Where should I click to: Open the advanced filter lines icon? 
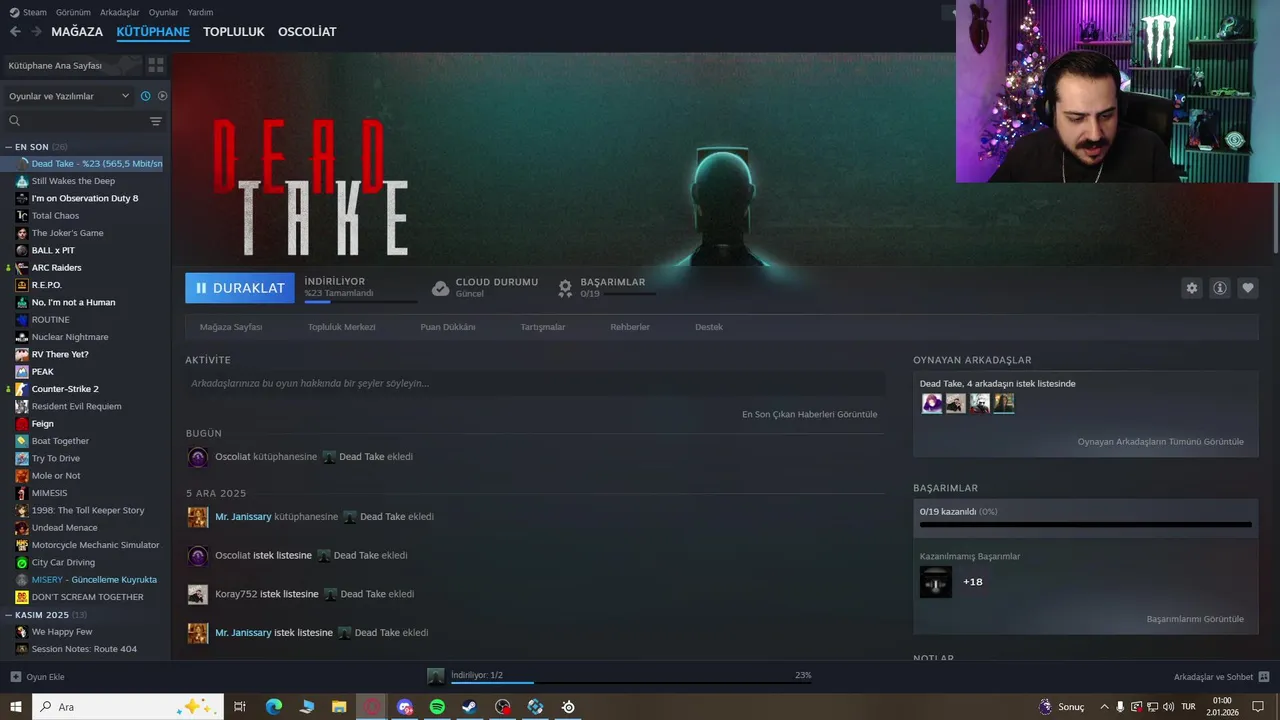156,121
